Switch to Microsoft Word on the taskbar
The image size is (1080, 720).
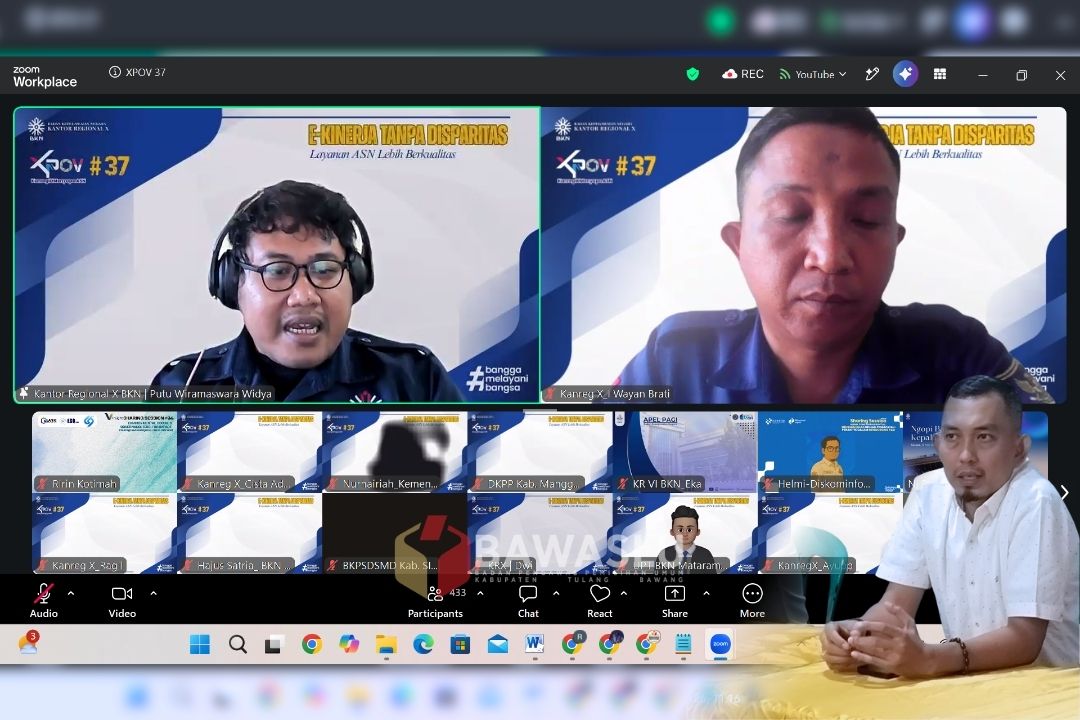tap(534, 644)
